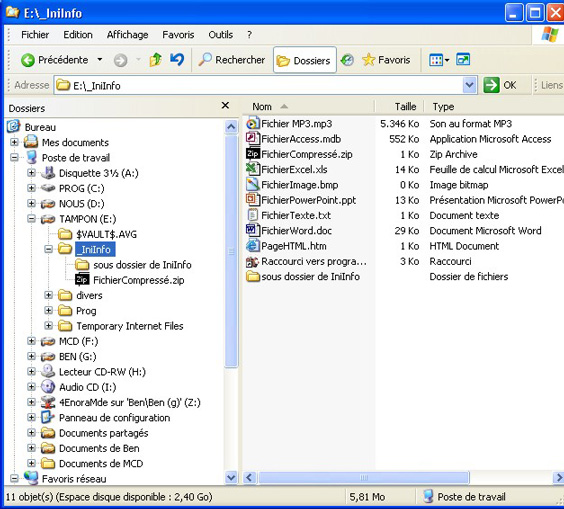This screenshot has width=564, height=509.
Task: Open the Affichage views icon dropdown
Action: point(439,60)
